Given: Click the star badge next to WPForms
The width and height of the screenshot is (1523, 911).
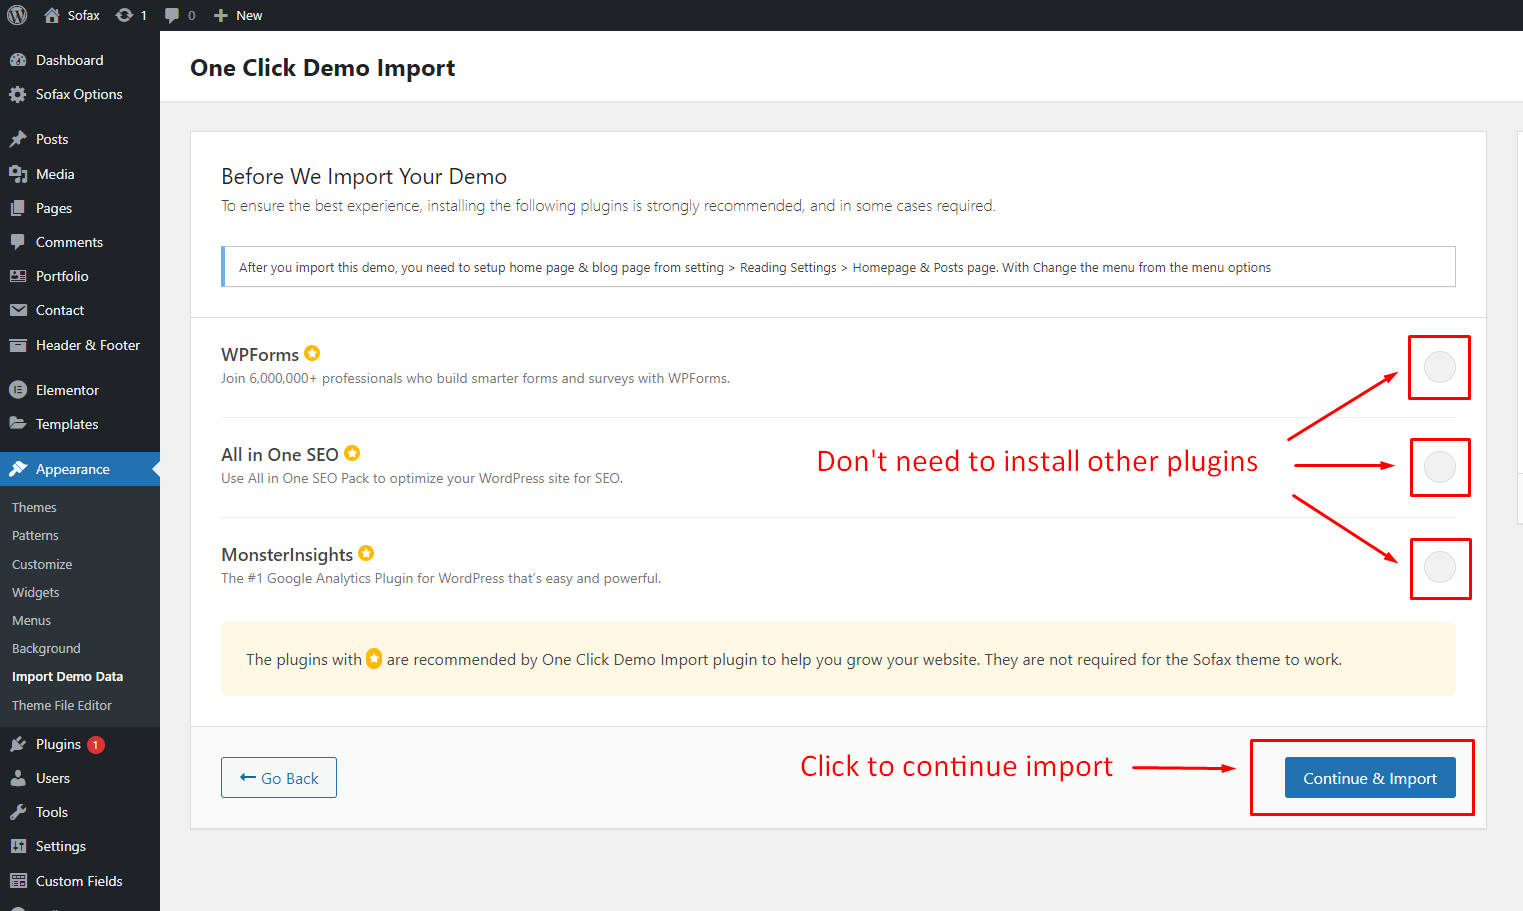Looking at the screenshot, I should (312, 353).
